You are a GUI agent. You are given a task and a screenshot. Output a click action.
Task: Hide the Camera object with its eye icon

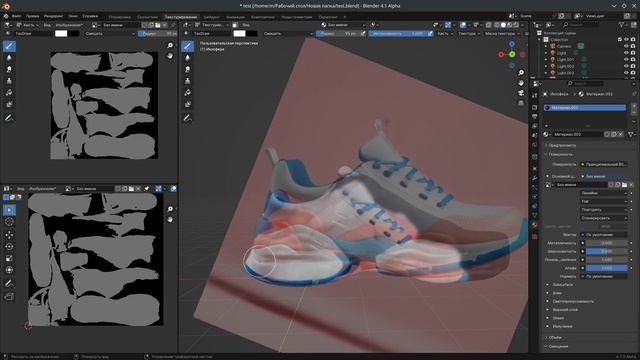click(626, 46)
